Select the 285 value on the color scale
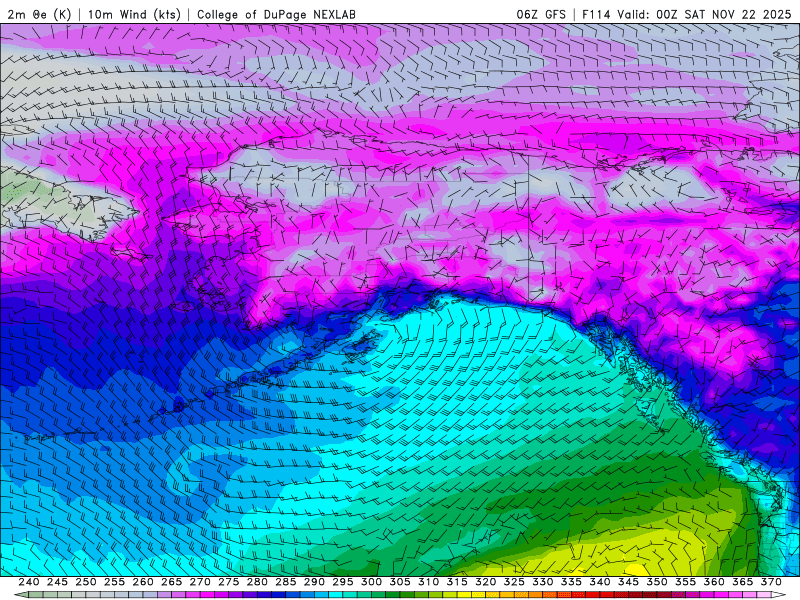This screenshot has height=600, width=800. pos(286,582)
